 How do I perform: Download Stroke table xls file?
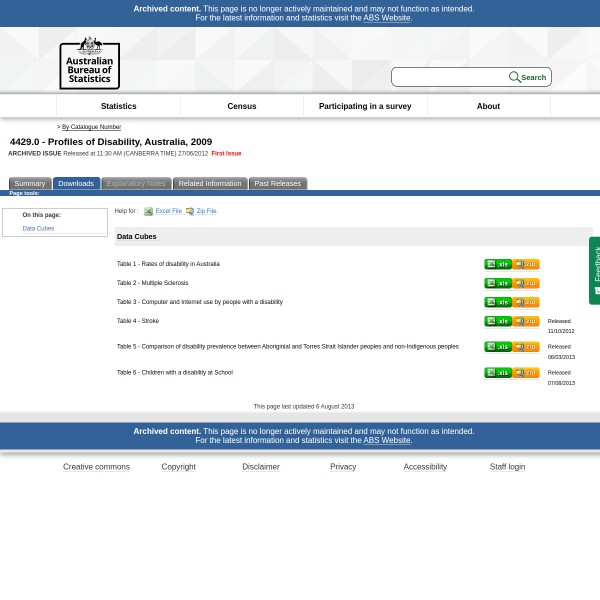pyautogui.click(x=497, y=321)
